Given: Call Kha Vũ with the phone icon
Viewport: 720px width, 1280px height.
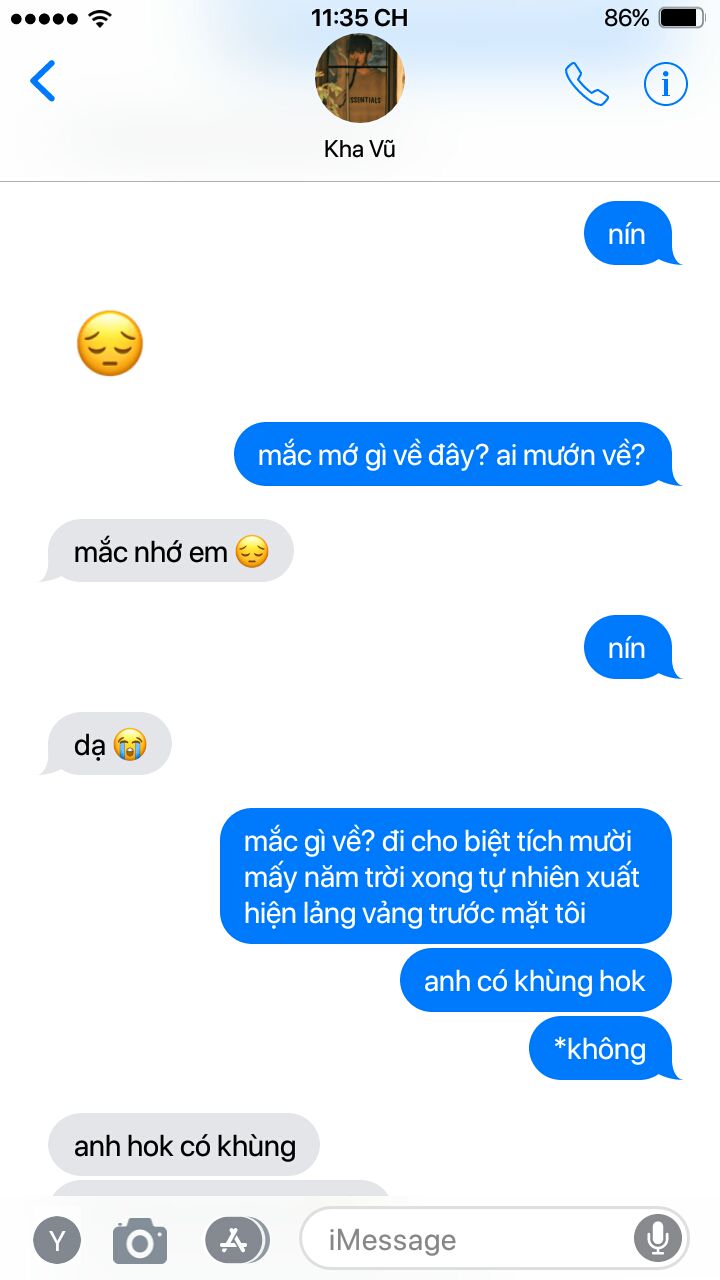Looking at the screenshot, I should point(587,84).
